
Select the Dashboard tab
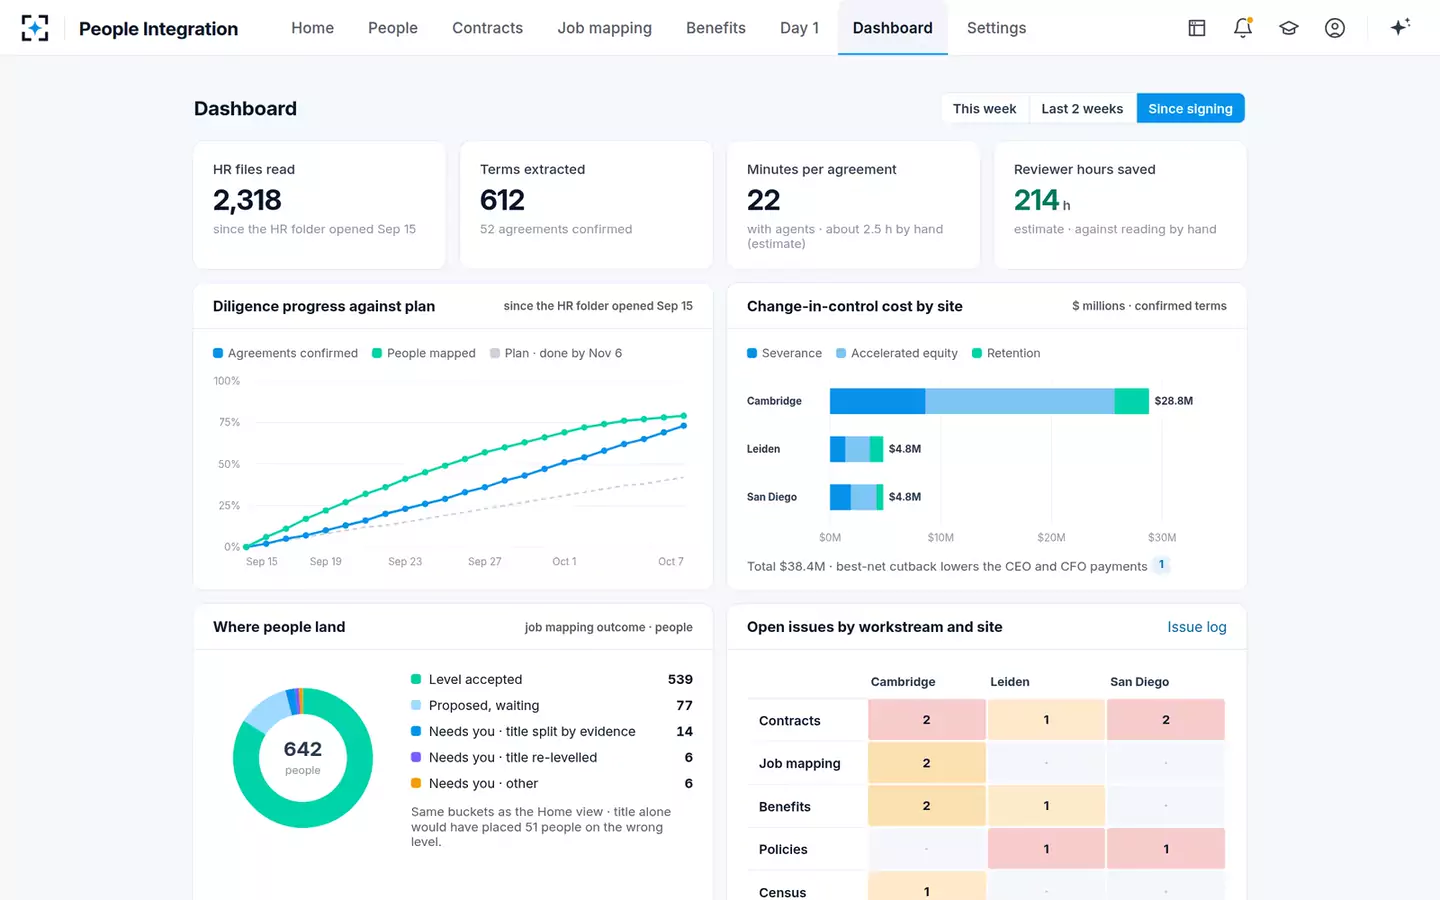point(893,28)
